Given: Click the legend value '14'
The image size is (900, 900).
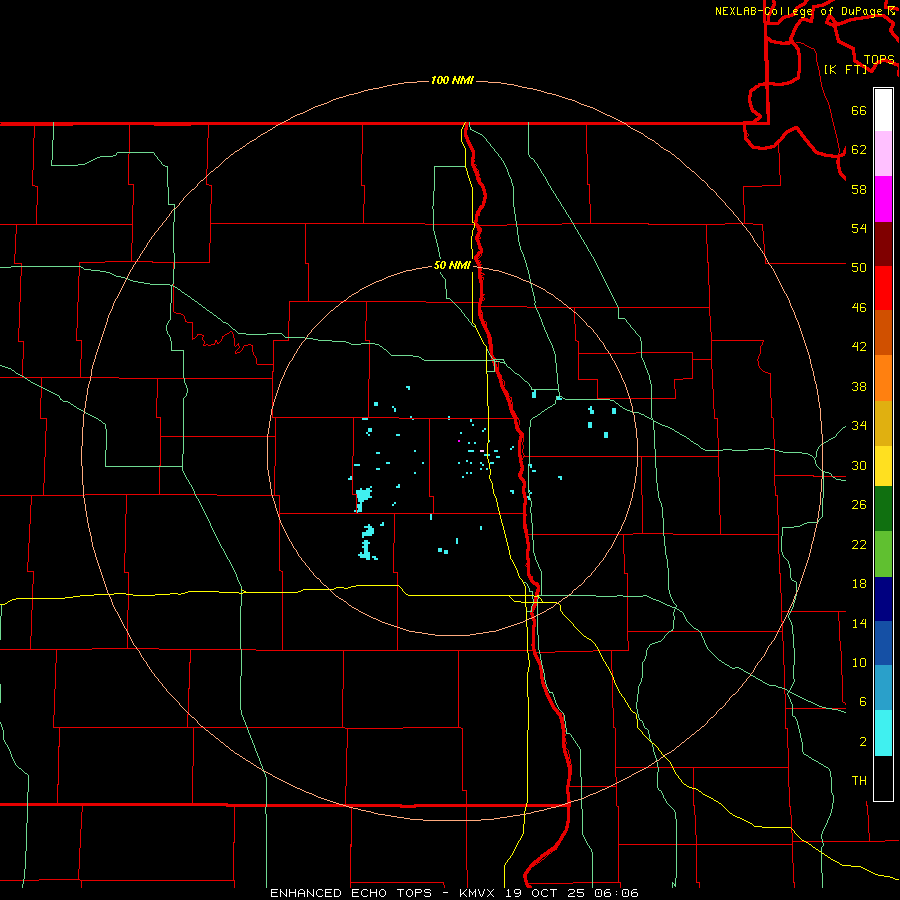Looking at the screenshot, I should (x=859, y=623).
